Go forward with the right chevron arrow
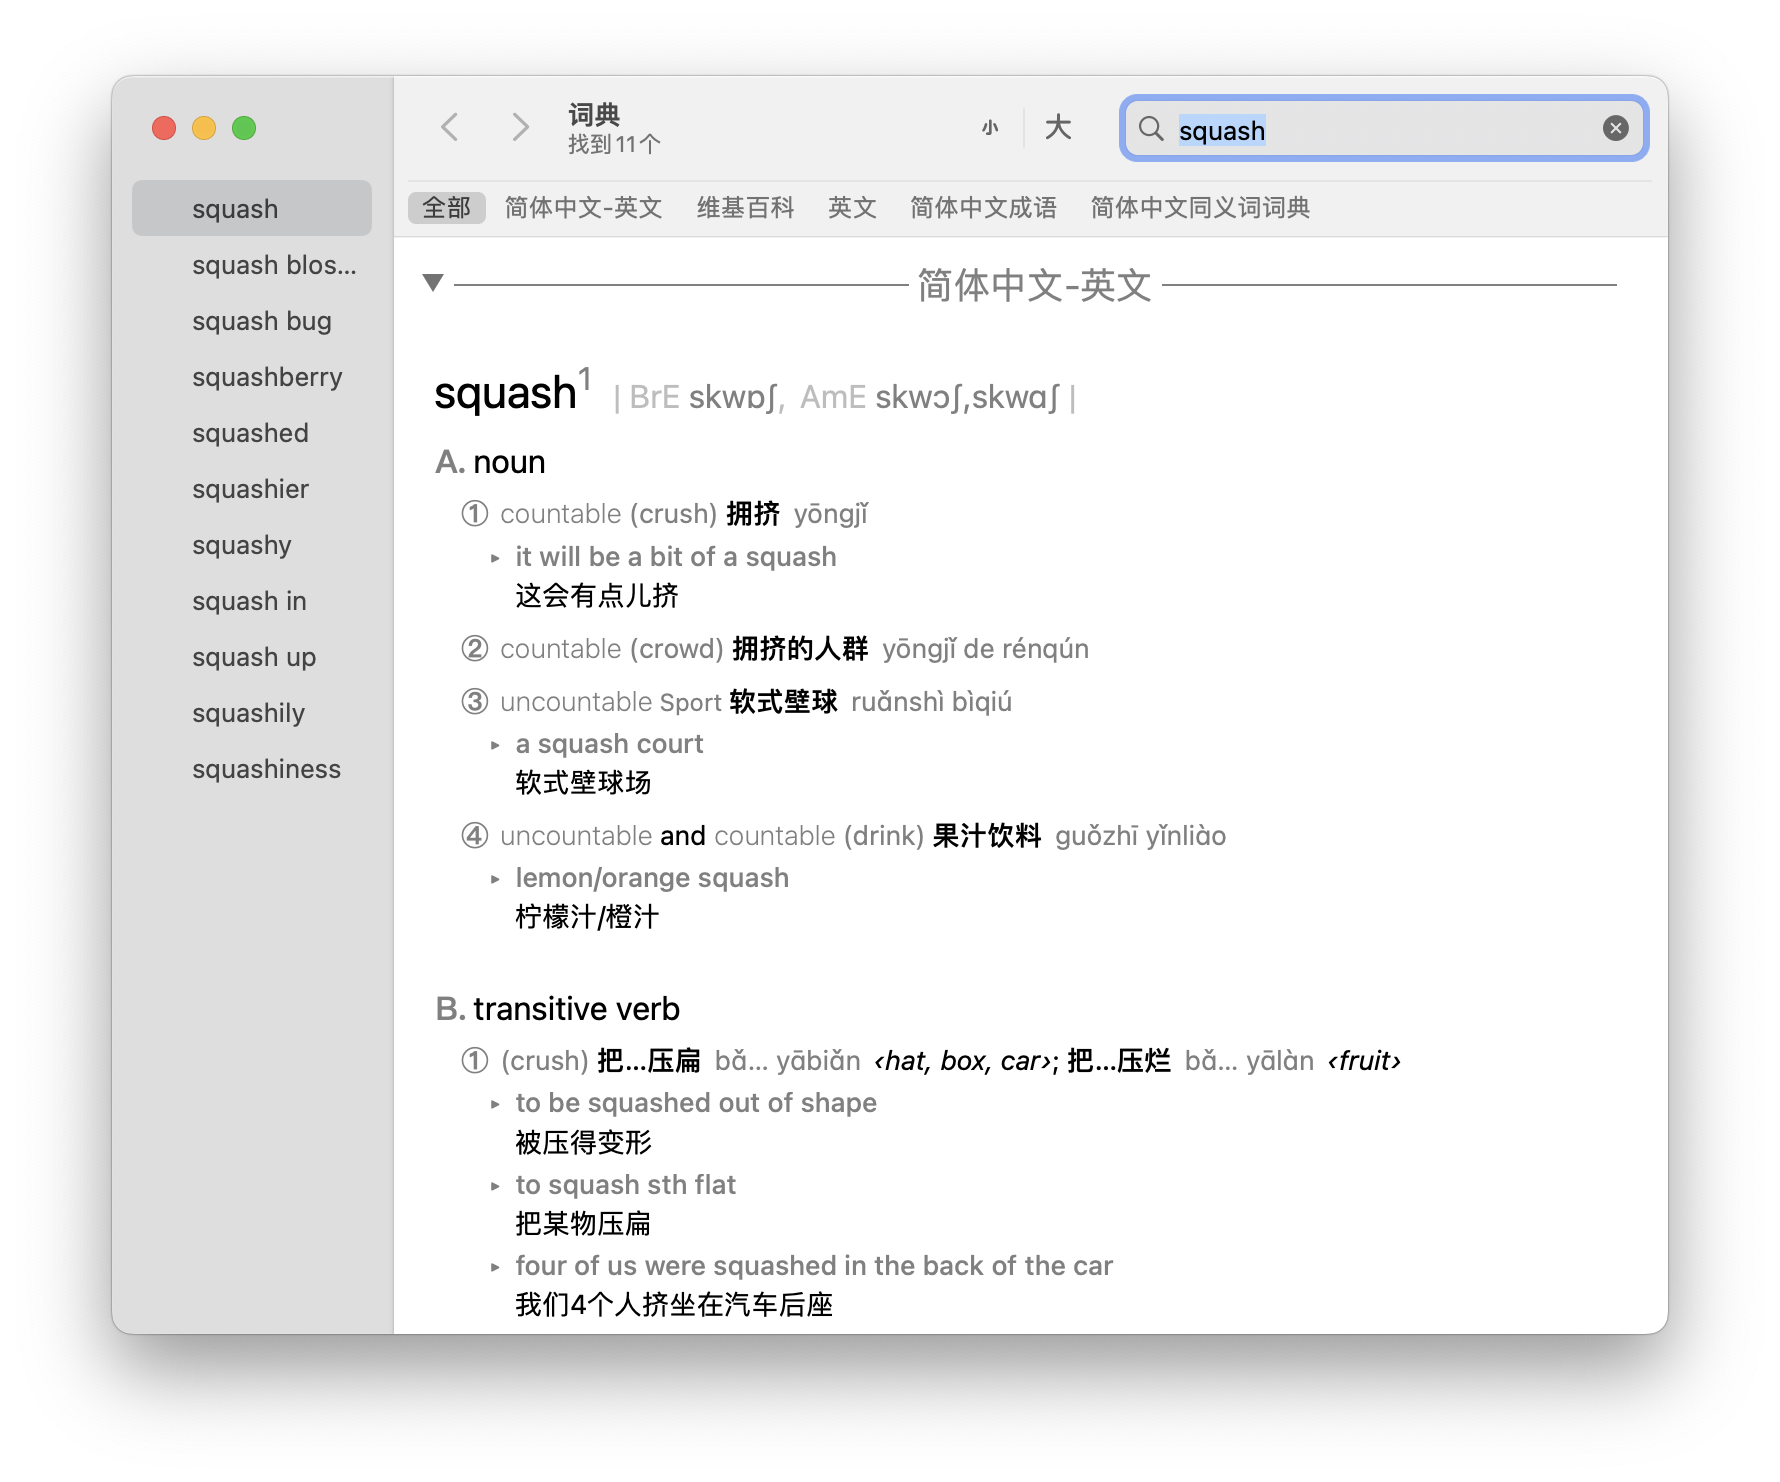This screenshot has height=1482, width=1780. (x=520, y=127)
